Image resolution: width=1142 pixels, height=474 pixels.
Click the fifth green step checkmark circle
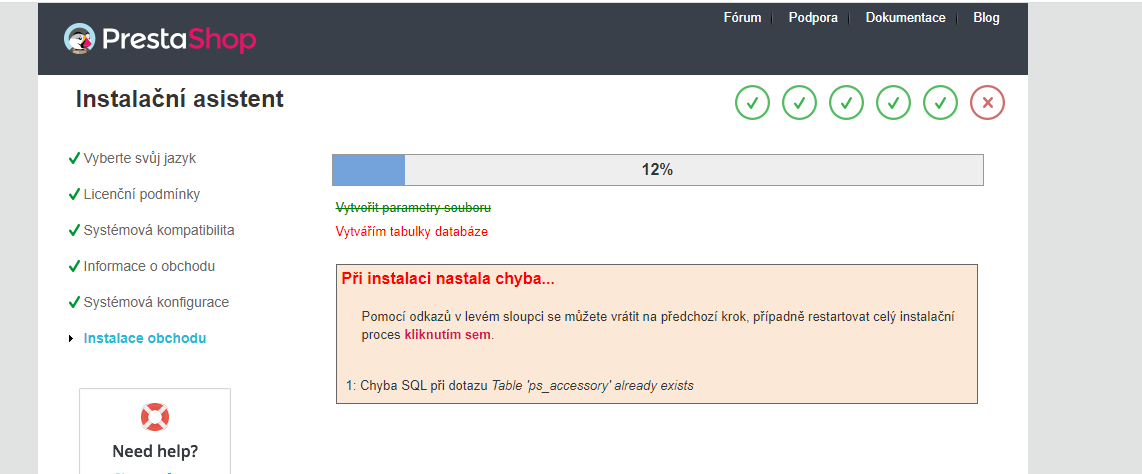pyautogui.click(x=940, y=103)
